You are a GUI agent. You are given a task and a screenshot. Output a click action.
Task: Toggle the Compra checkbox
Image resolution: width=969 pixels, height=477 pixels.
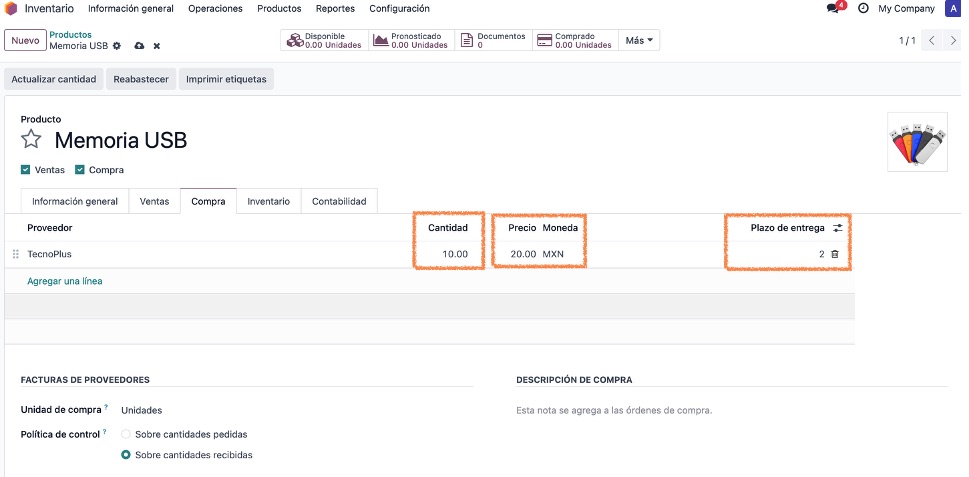point(80,170)
